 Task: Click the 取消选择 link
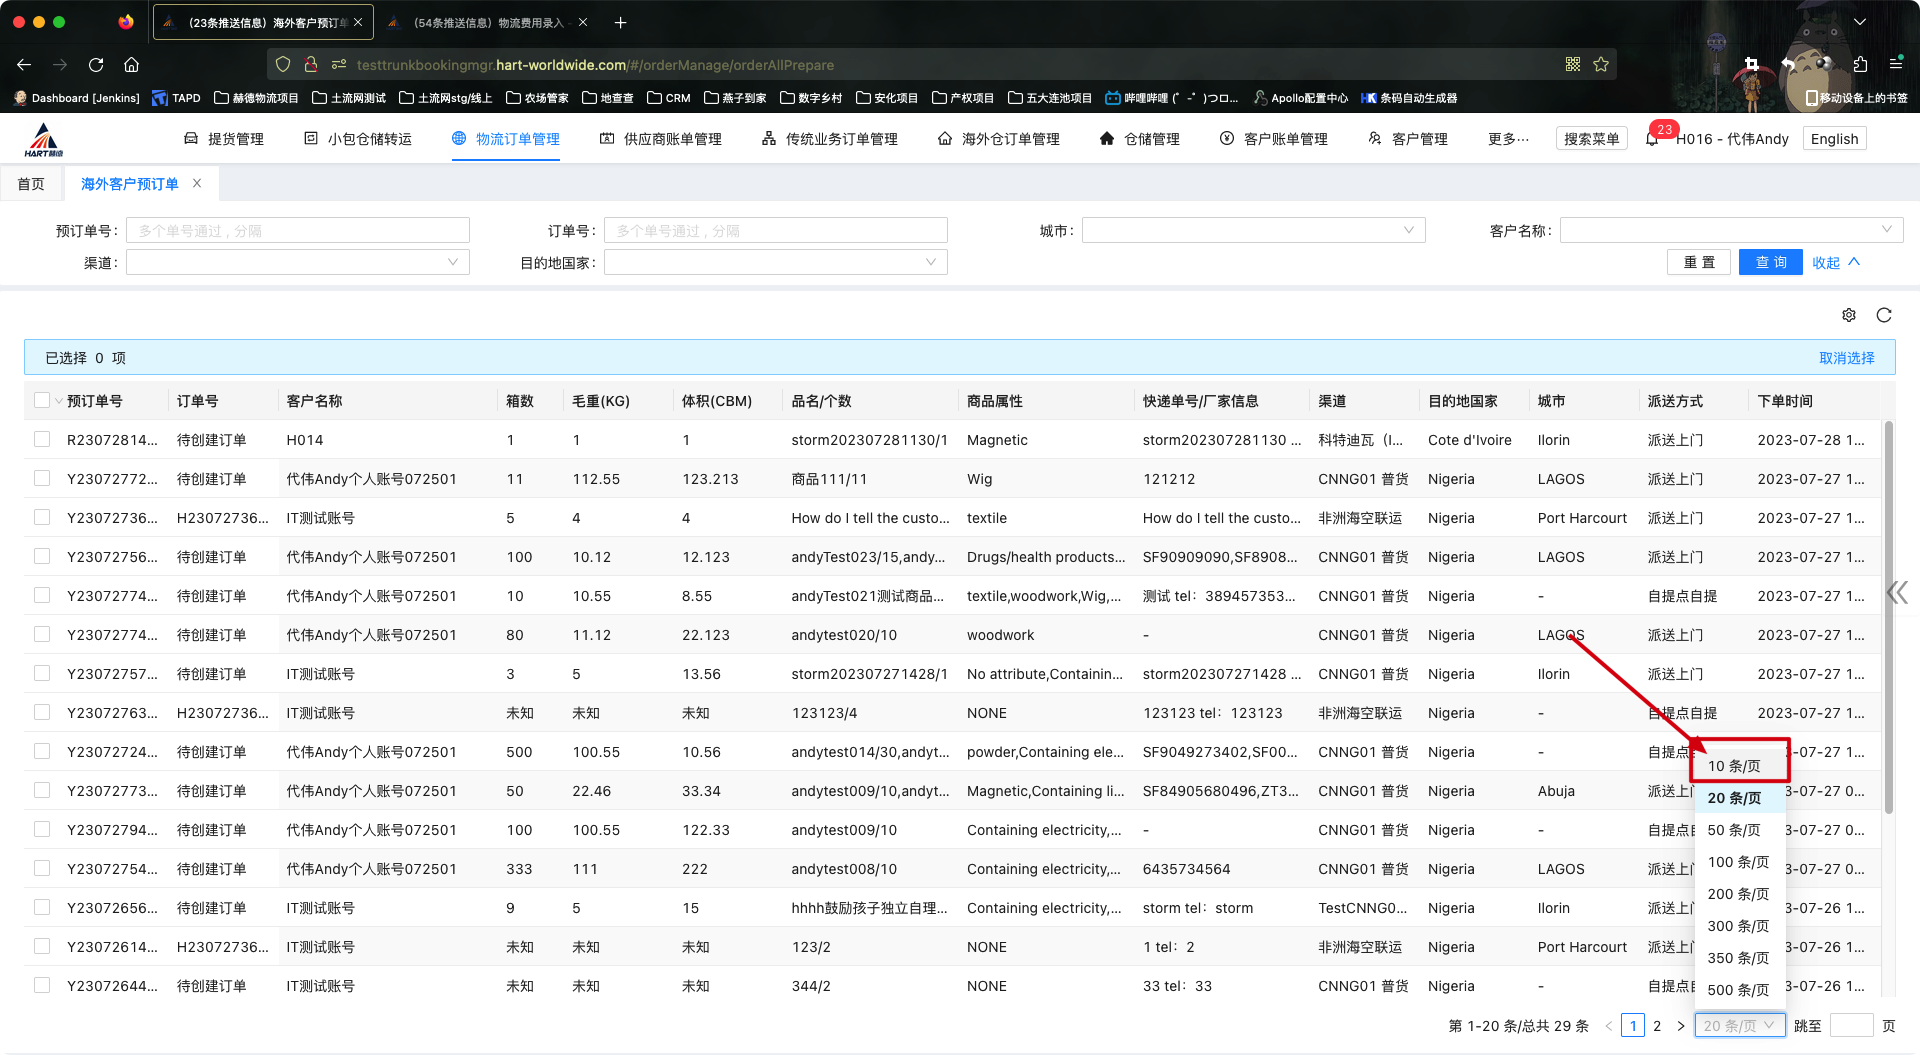[1846, 358]
